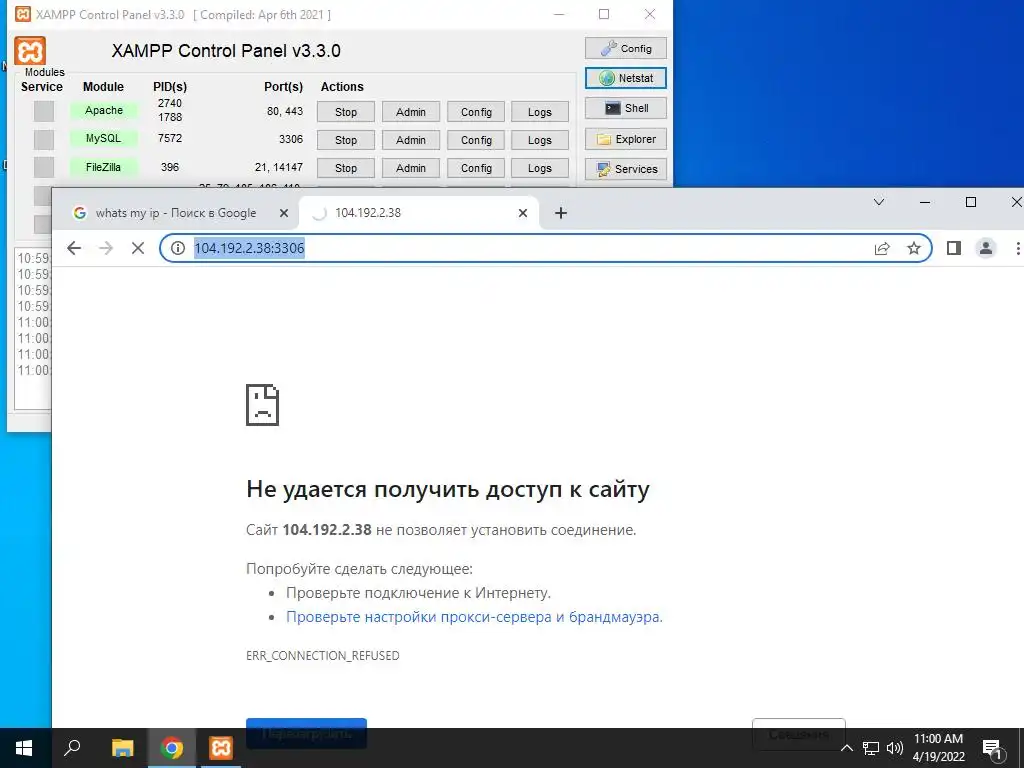View FileZilla Logs

click(x=539, y=168)
